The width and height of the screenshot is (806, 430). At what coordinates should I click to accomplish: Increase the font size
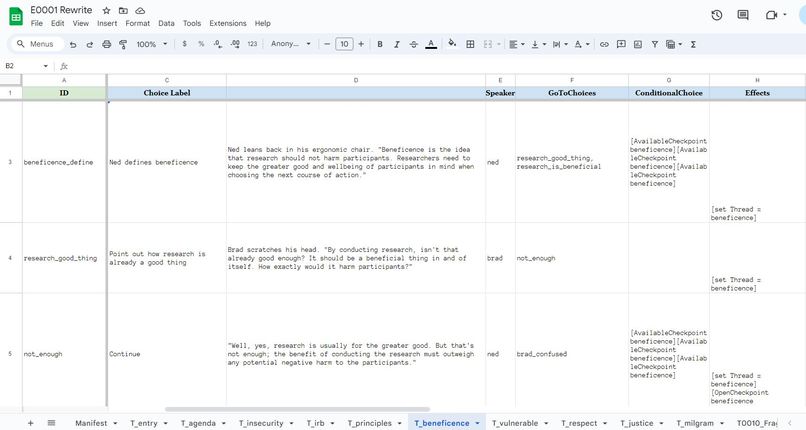[x=361, y=44]
